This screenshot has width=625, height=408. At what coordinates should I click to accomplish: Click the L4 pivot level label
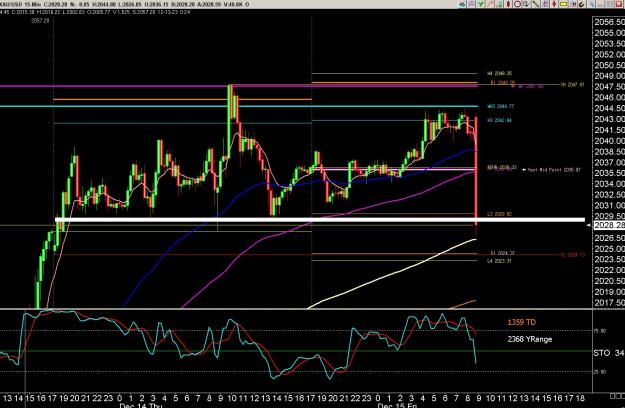click(x=499, y=261)
